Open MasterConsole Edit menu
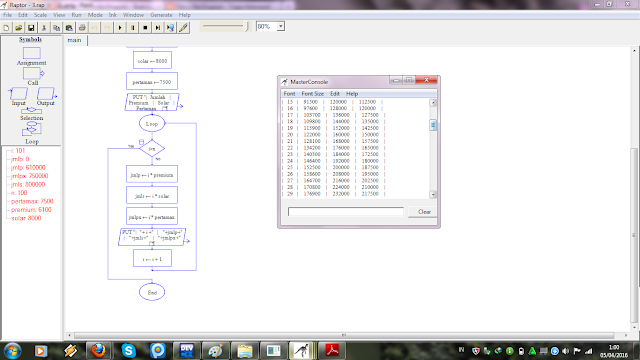 [335, 93]
